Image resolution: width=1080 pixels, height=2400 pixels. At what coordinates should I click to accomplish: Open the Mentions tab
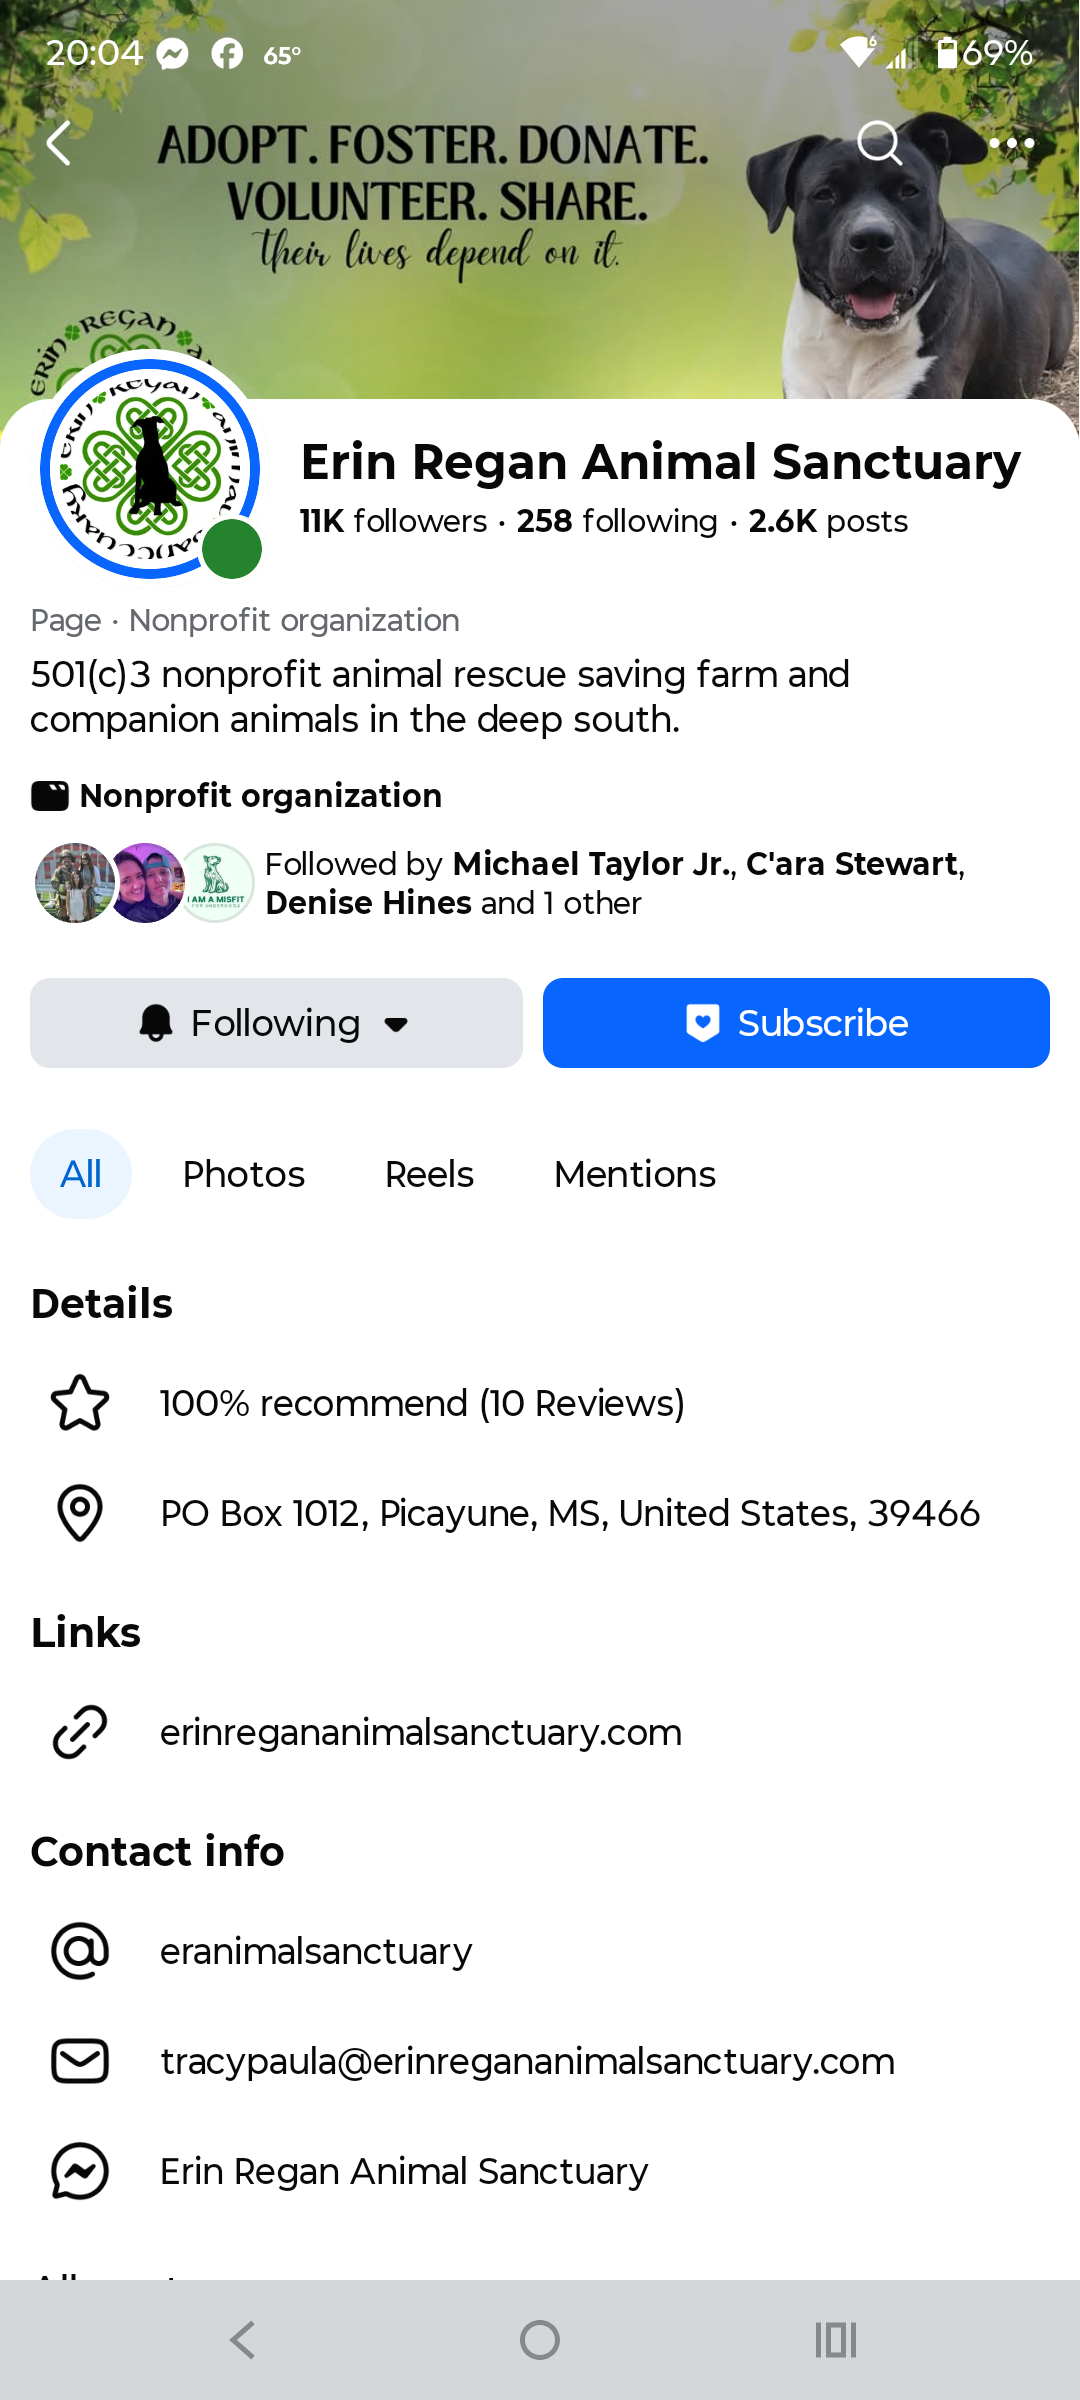coord(635,1174)
